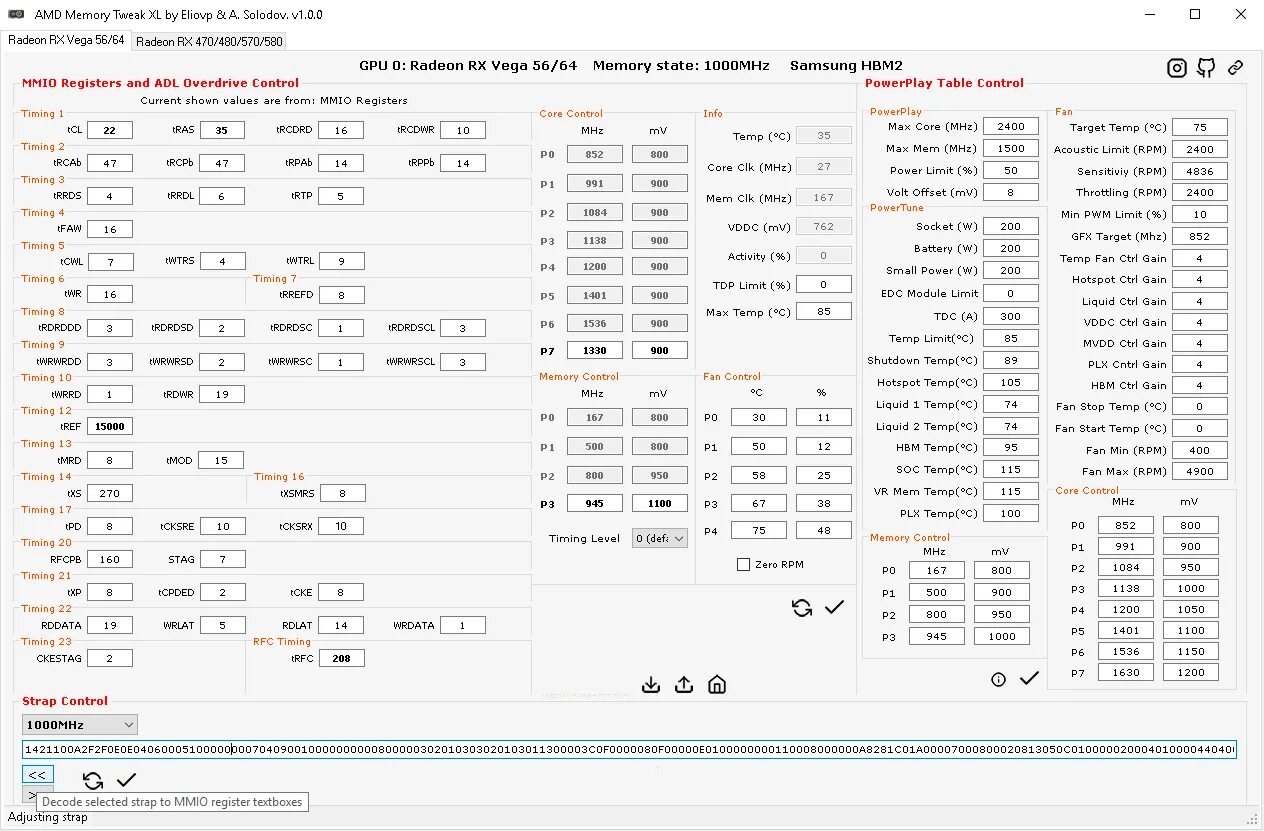
Task: Edit the HBM Temp(°C) field
Action: tap(1011, 447)
